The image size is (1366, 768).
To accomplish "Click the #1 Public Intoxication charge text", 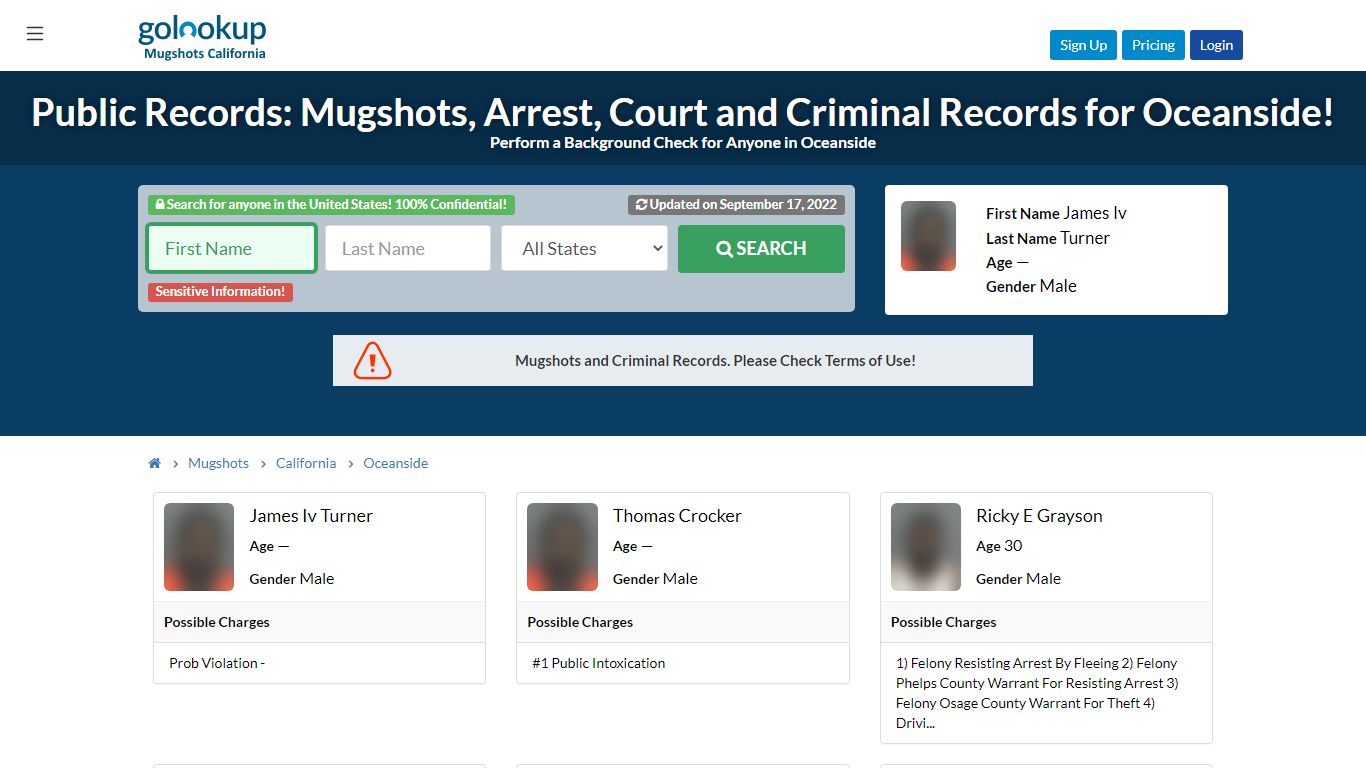I will coord(599,663).
